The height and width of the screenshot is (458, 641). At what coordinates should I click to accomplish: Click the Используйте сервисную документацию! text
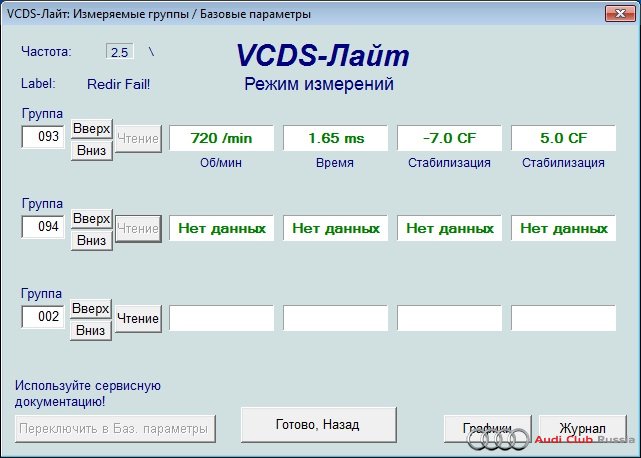click(88, 393)
